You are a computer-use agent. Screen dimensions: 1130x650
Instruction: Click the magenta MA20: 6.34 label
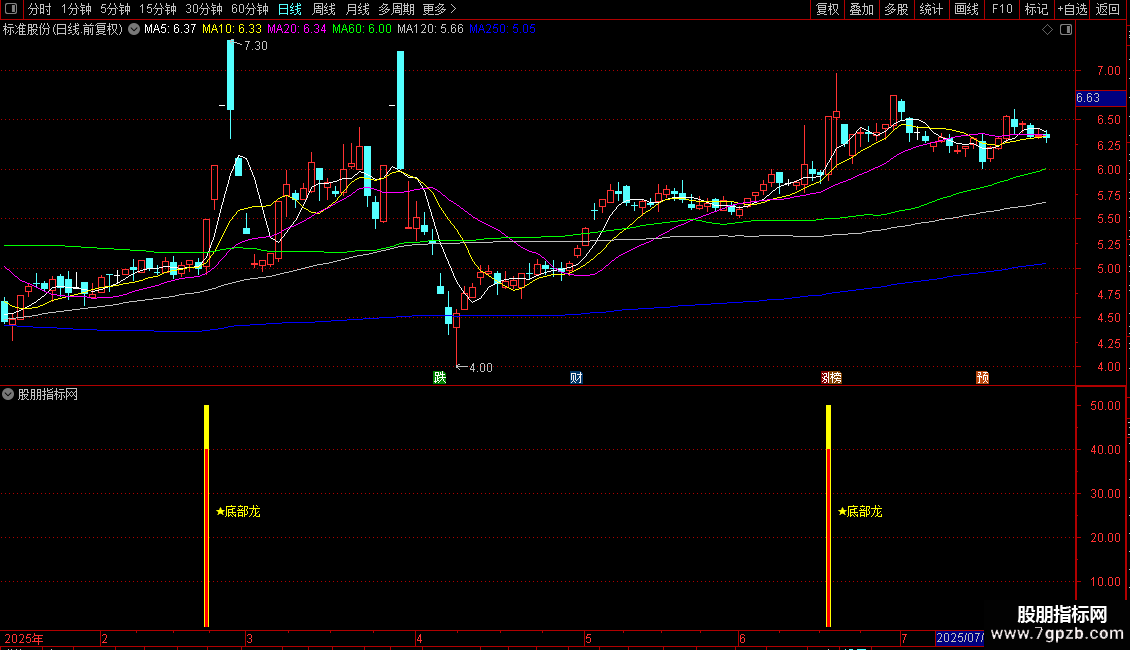click(297, 30)
